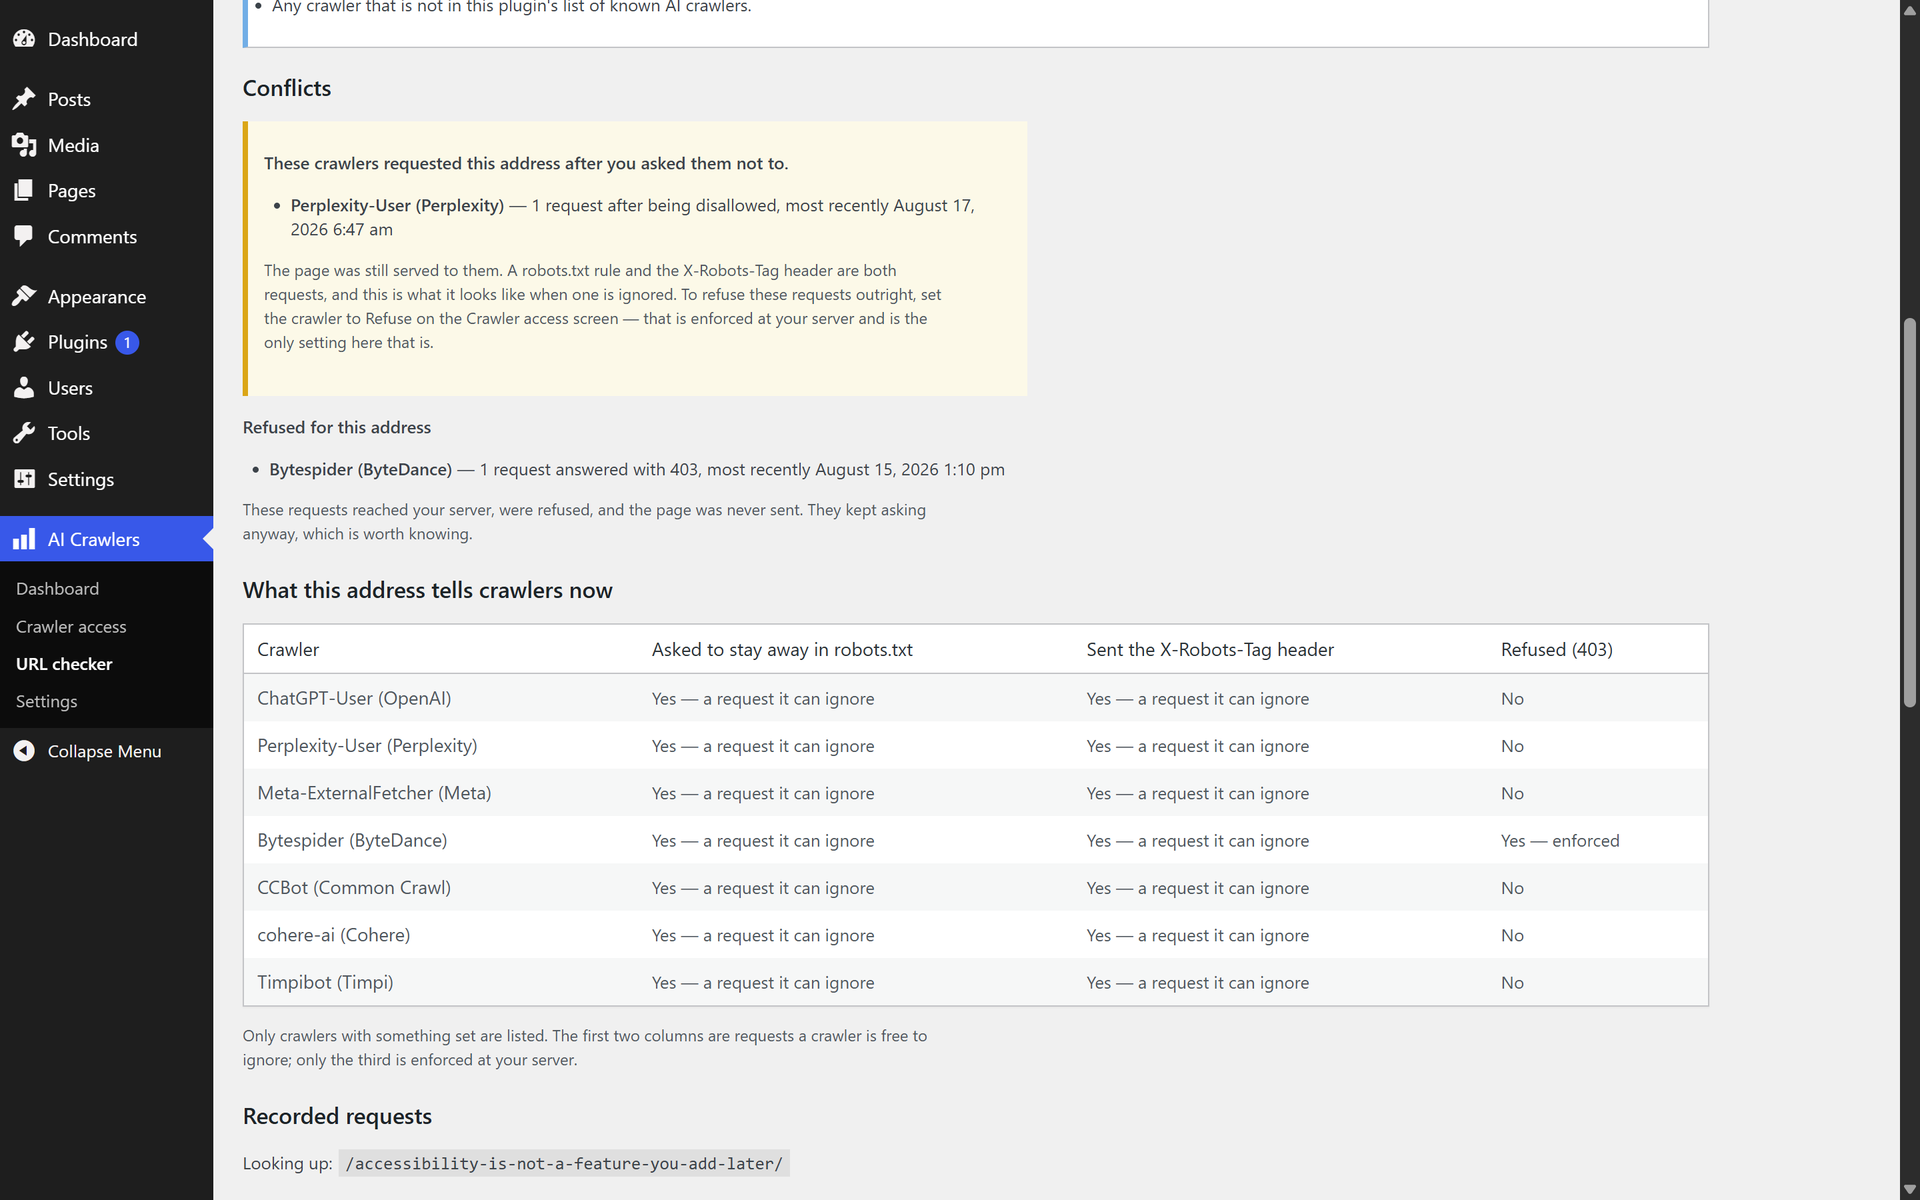Click Bytespider in the refused list
The height and width of the screenshot is (1200, 1920).
coord(360,469)
